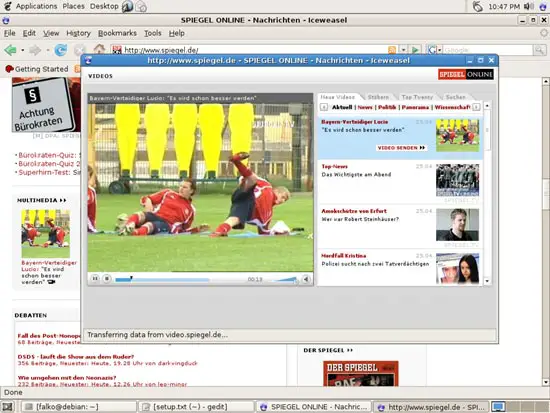
Task: Click the Forward arrow in the main browser
Action: (35, 50)
